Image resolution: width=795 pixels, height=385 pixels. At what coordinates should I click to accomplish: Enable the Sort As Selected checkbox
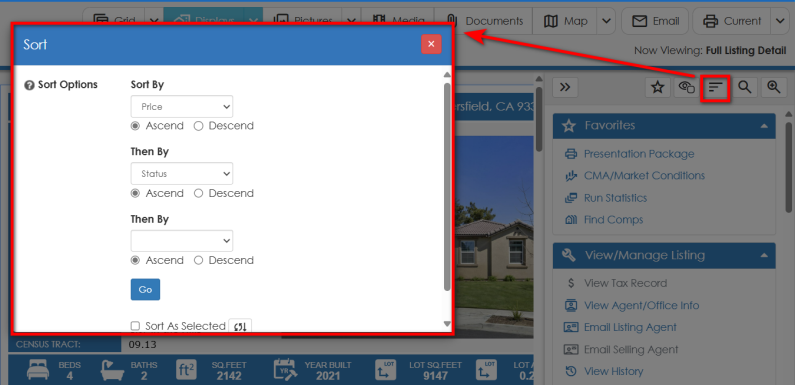tap(135, 326)
